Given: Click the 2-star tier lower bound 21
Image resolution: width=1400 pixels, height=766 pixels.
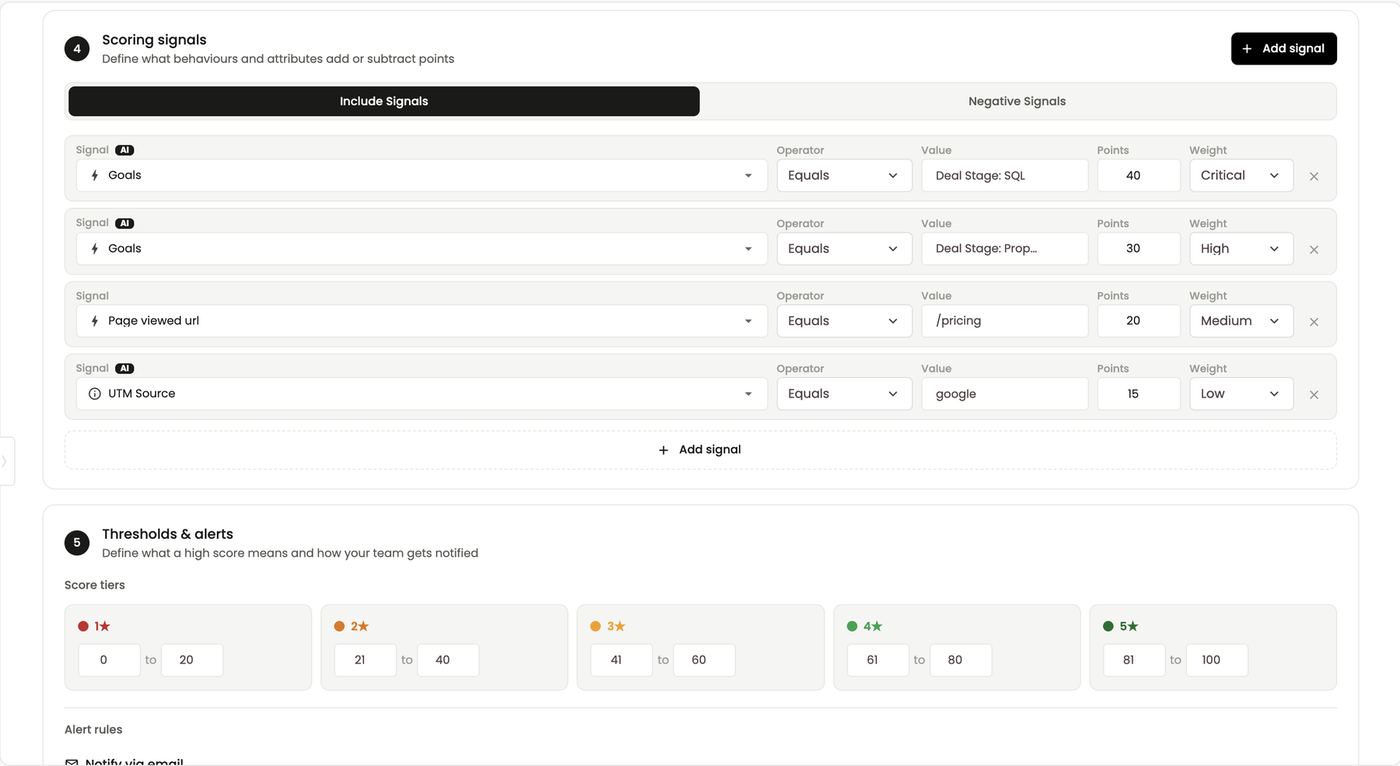Looking at the screenshot, I should point(366,660).
